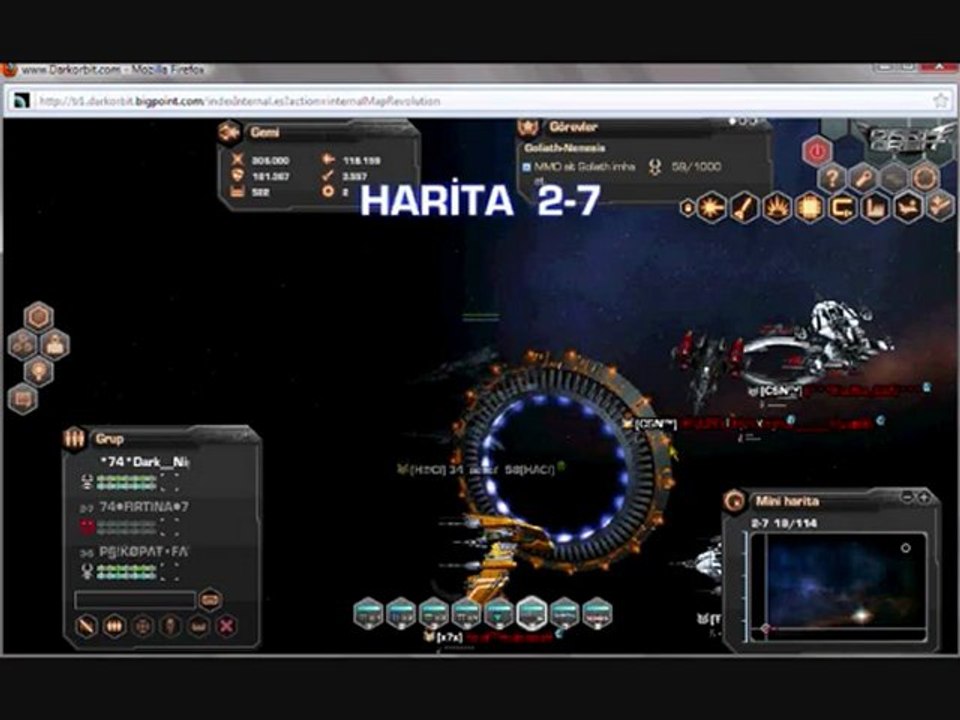Viewport: 960px width, 720px height.
Task: Click the Mini harita title label
Action: pos(787,501)
